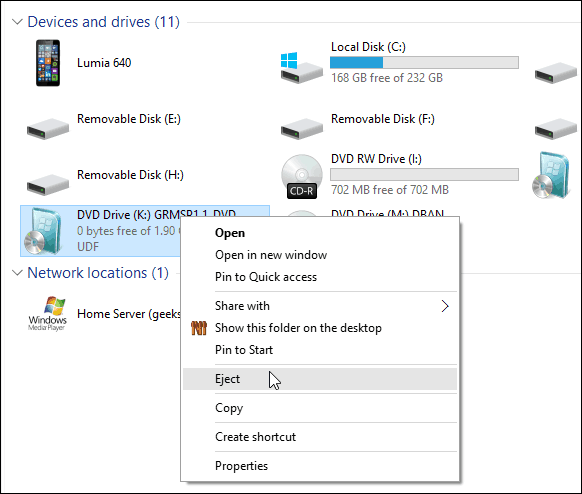The image size is (582, 494).
Task: Select the Lumia 640 label
Action: [x=104, y=63]
